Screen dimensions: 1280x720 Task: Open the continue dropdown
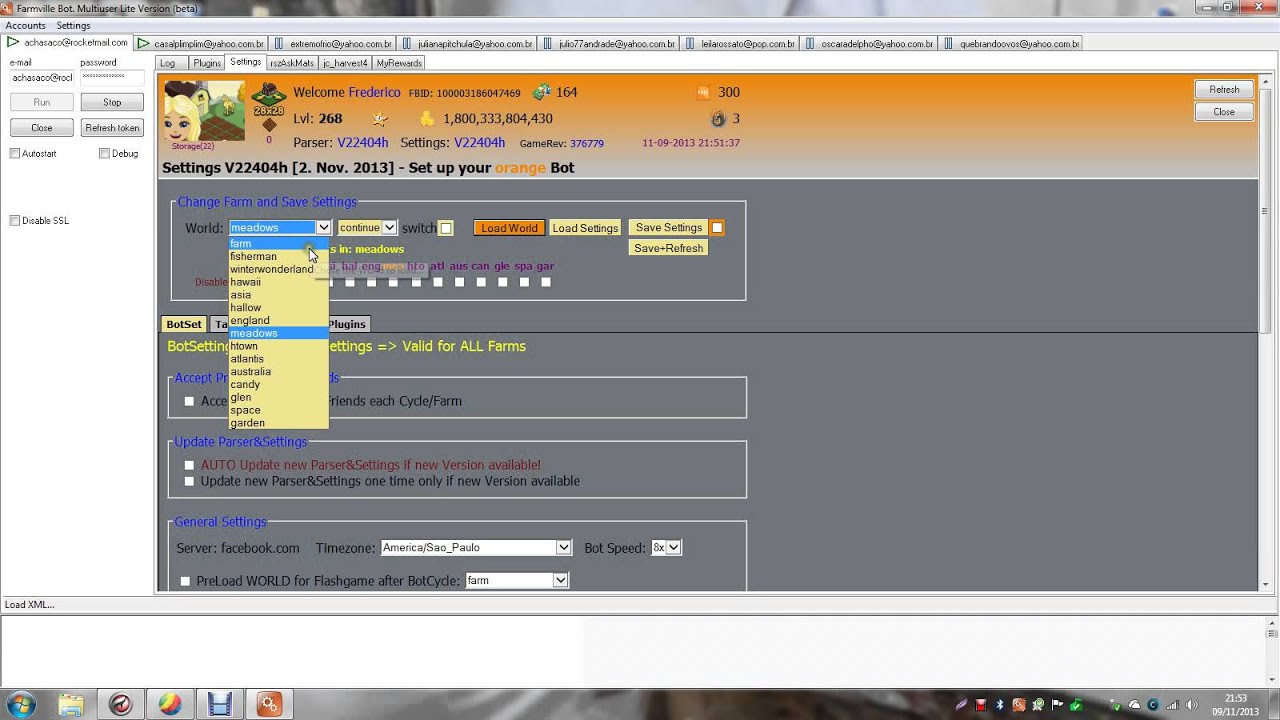point(367,228)
